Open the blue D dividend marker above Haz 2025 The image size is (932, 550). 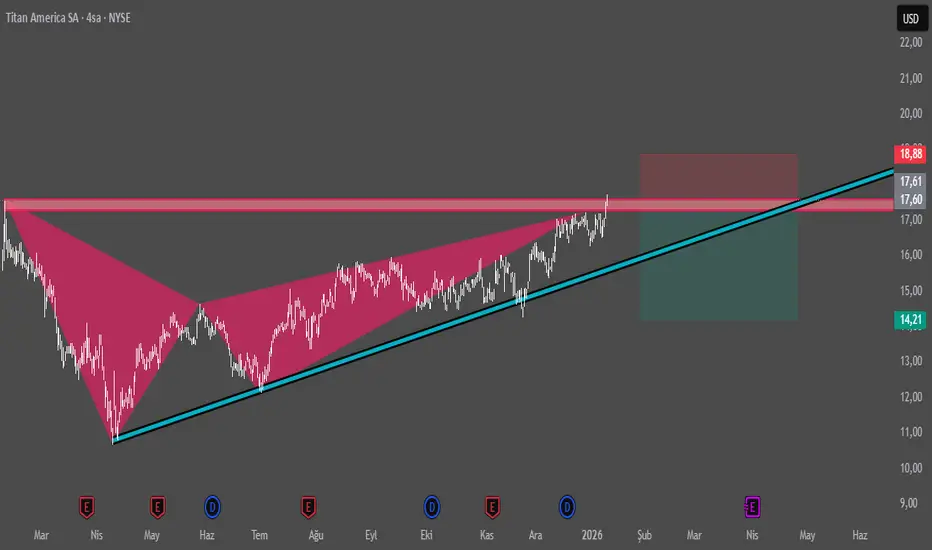212,507
